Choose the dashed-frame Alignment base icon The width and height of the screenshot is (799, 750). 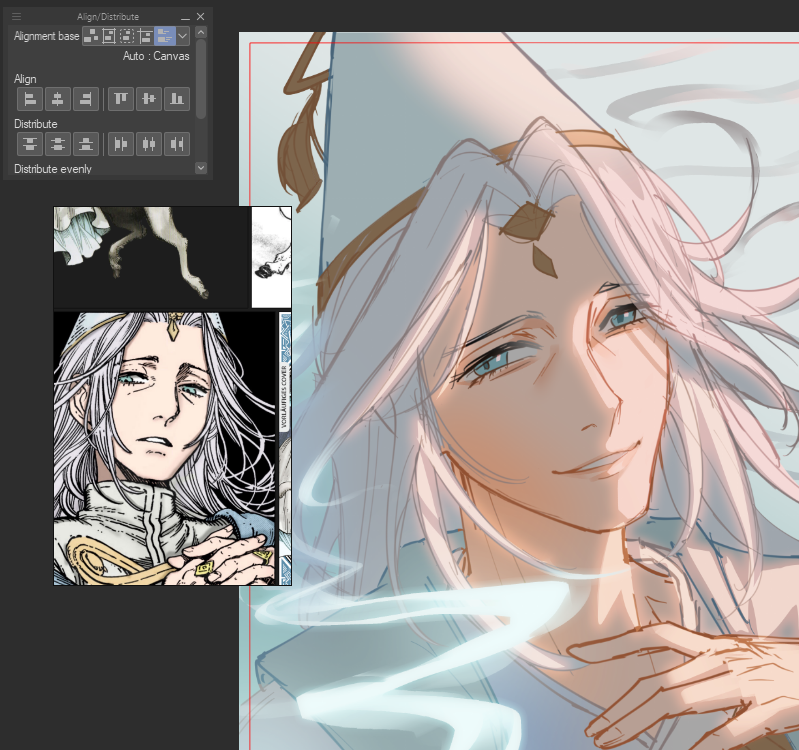tap(127, 36)
